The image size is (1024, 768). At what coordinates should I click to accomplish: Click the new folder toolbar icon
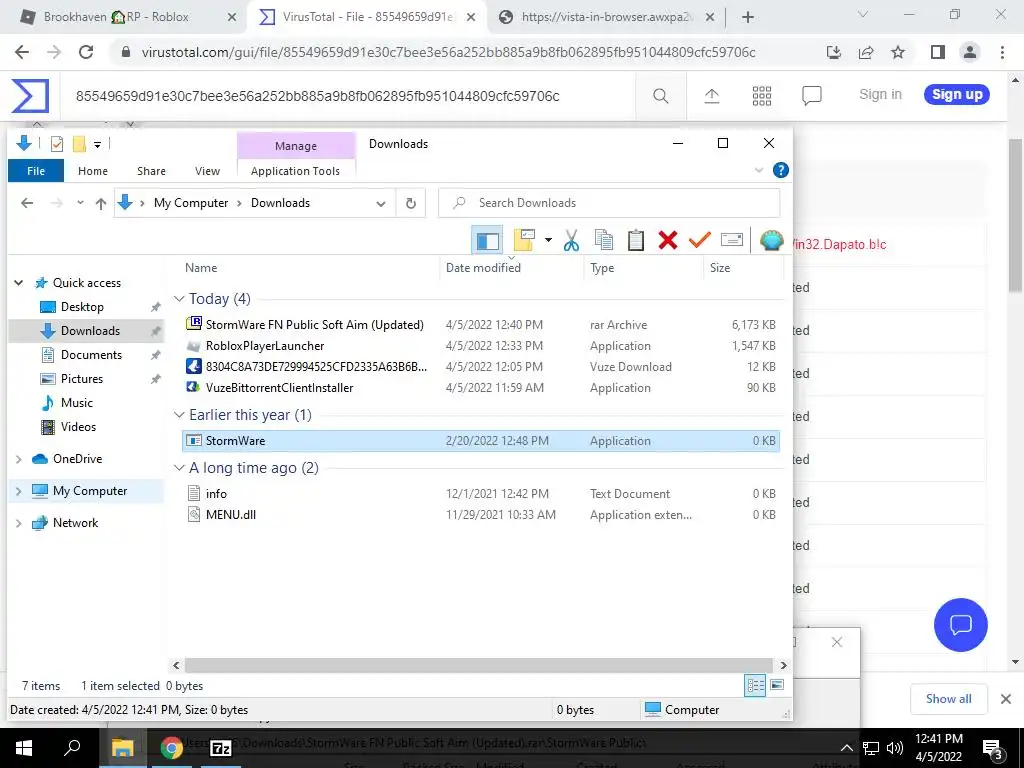point(524,240)
